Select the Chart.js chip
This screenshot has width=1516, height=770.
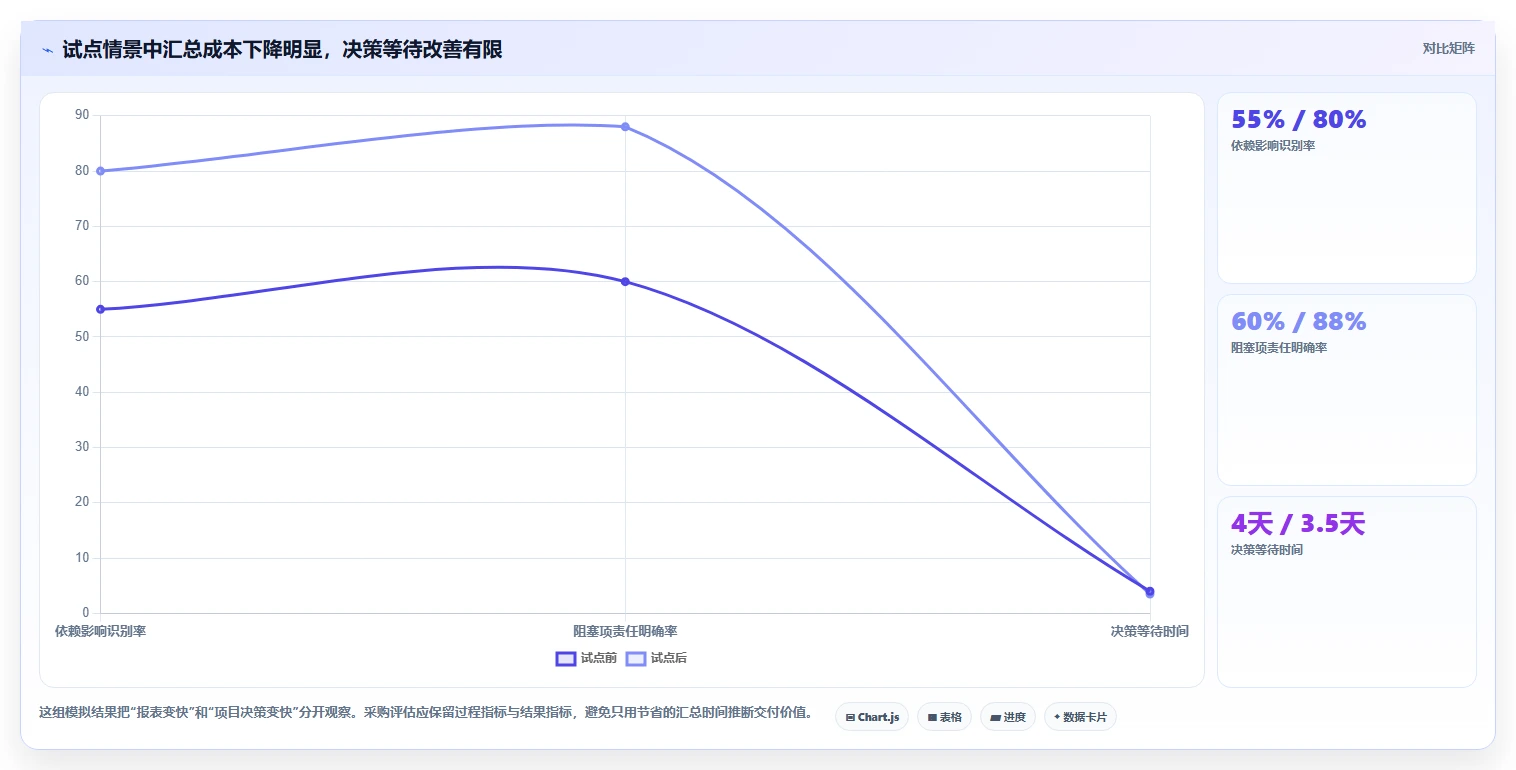(x=872, y=717)
